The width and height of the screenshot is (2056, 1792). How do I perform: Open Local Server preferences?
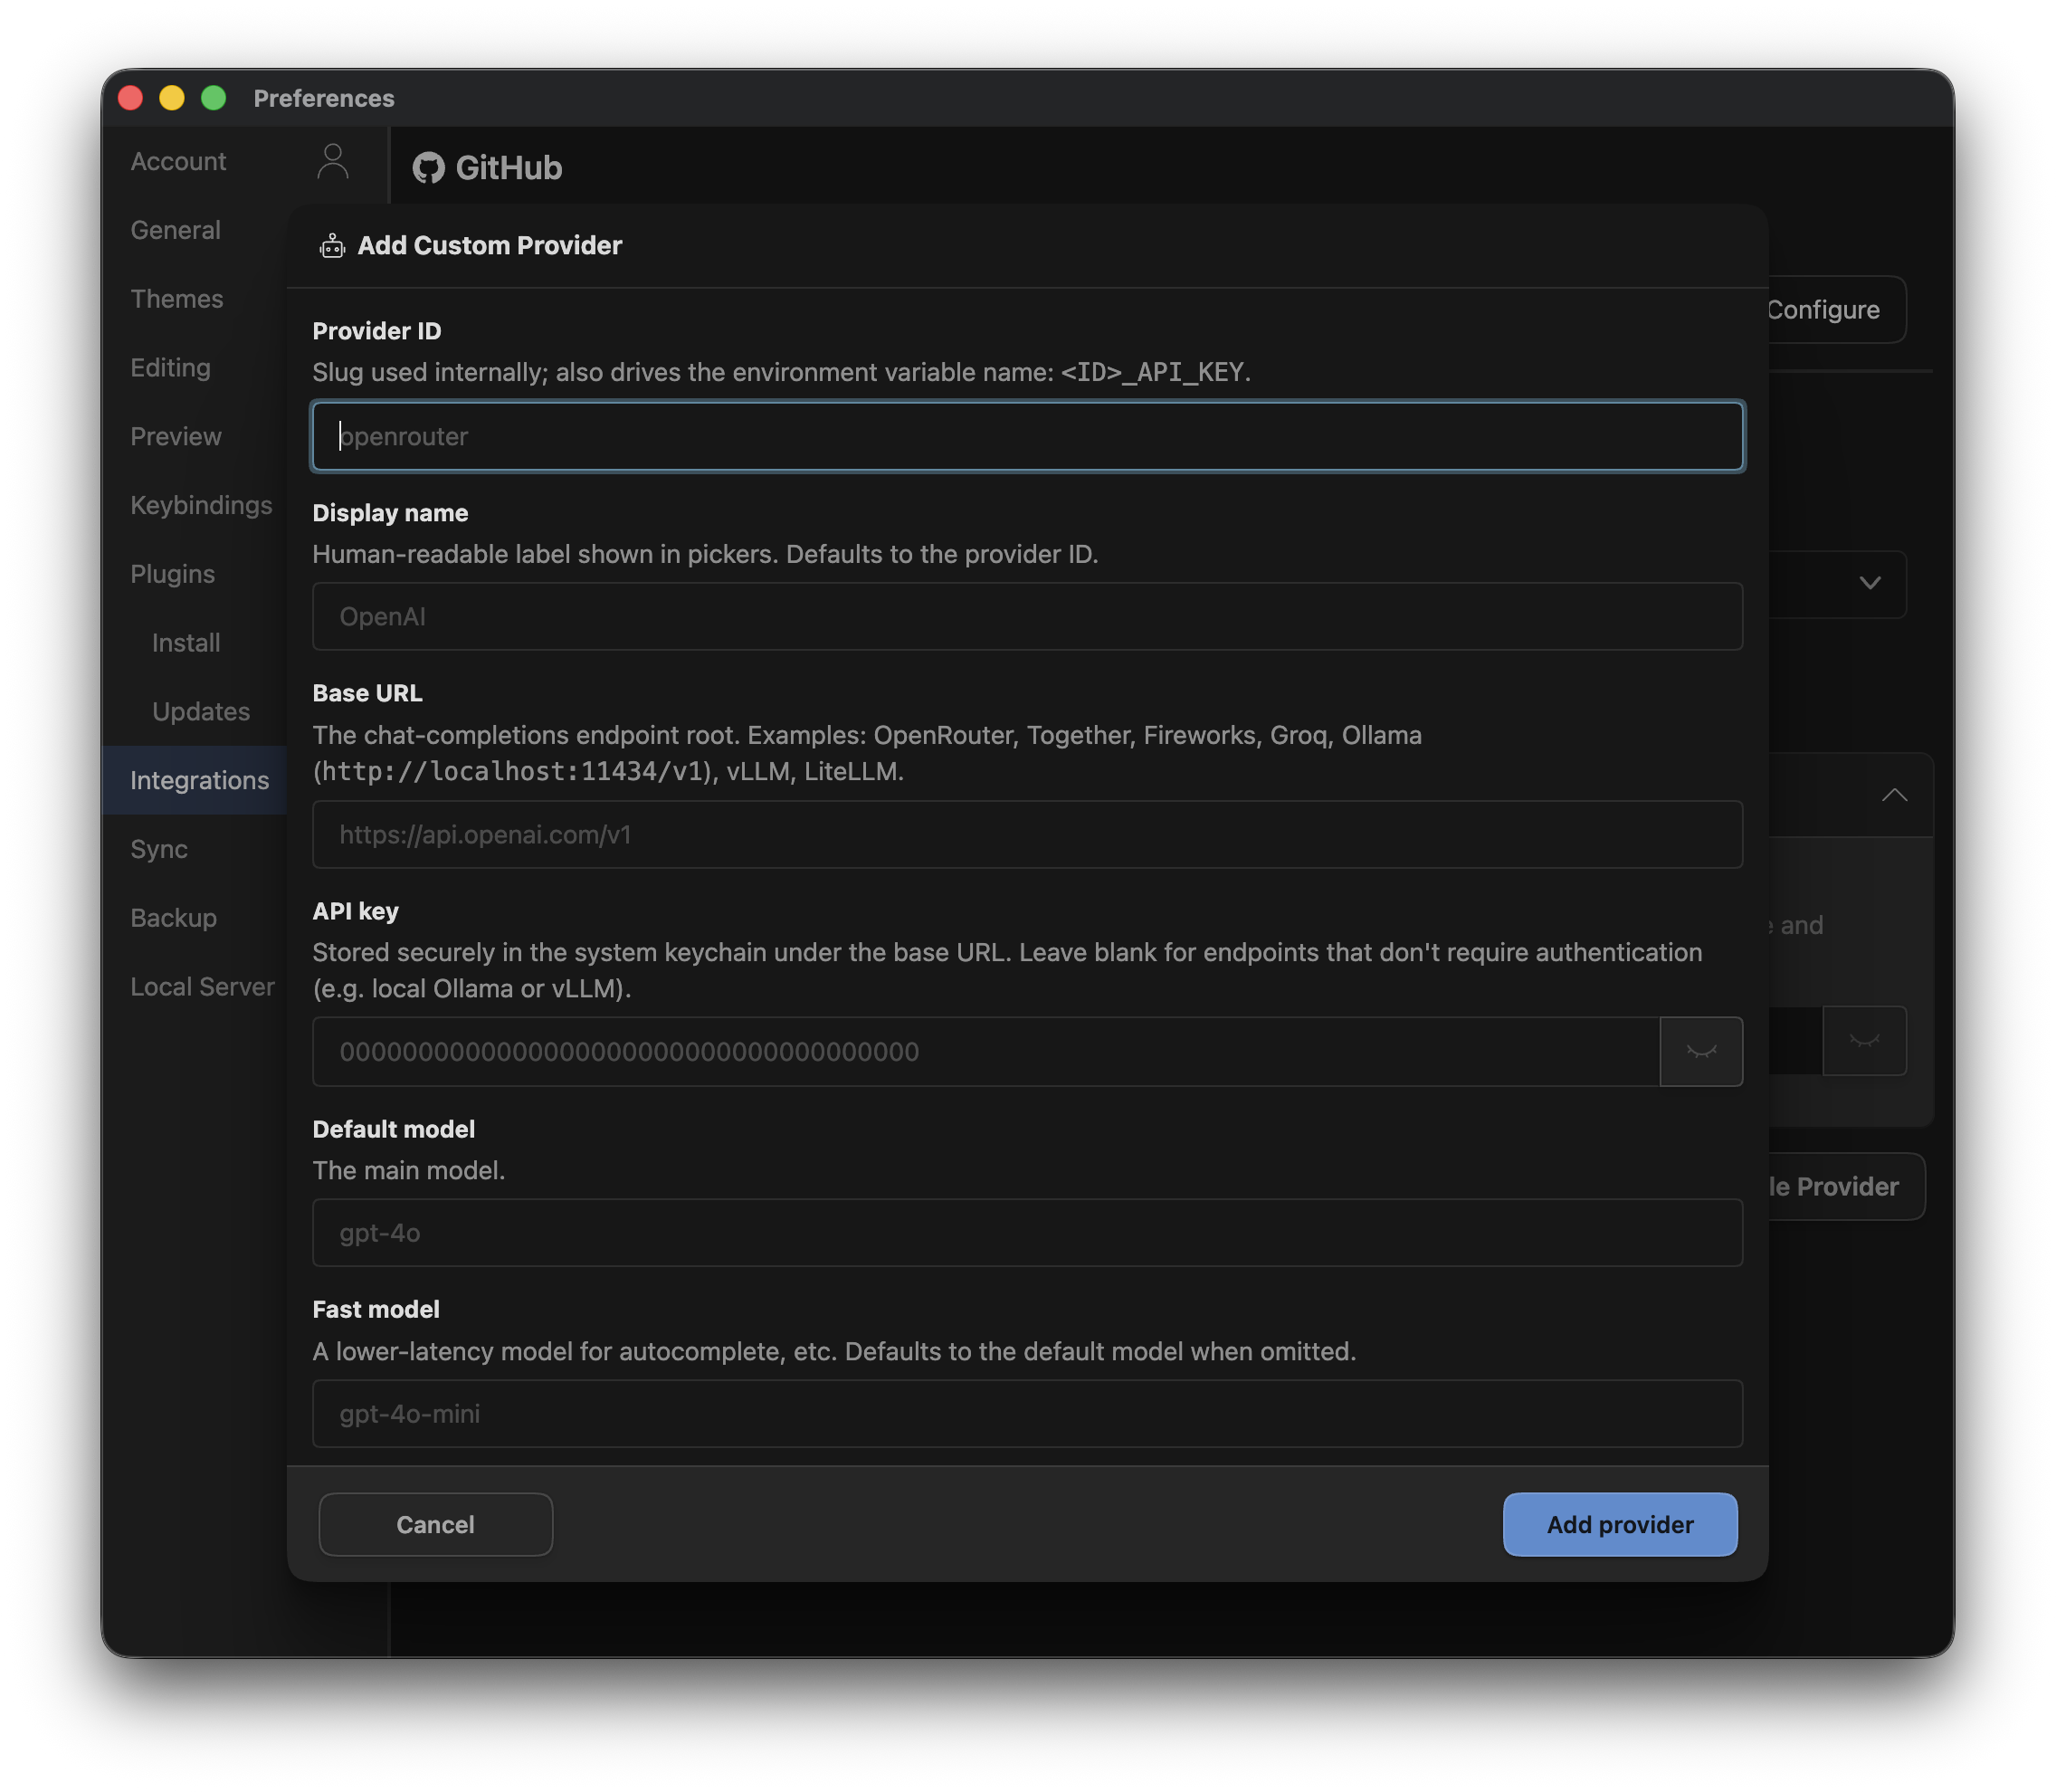point(202,987)
